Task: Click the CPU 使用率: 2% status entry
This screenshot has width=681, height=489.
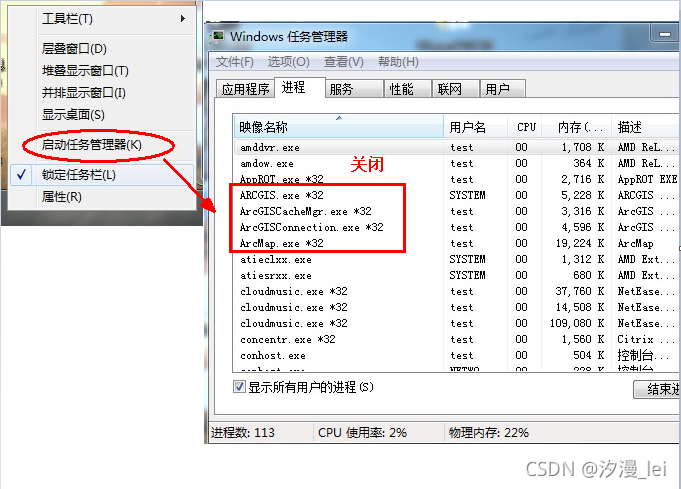Action: (x=362, y=433)
